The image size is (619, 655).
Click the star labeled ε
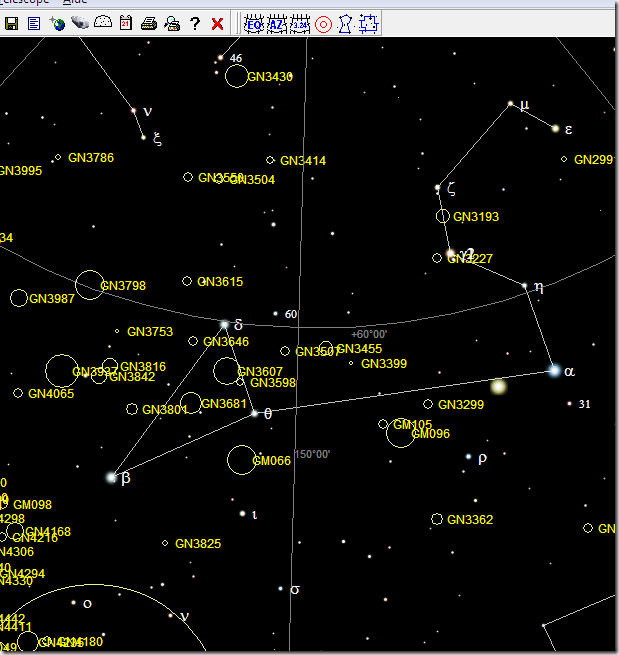pyautogui.click(x=555, y=129)
